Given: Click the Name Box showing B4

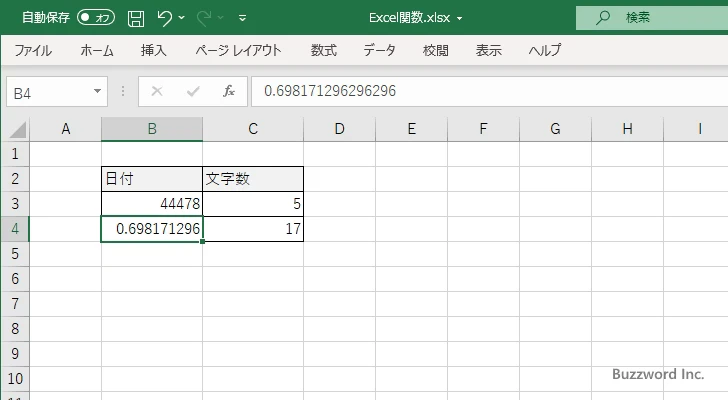Looking at the screenshot, I should [49, 92].
